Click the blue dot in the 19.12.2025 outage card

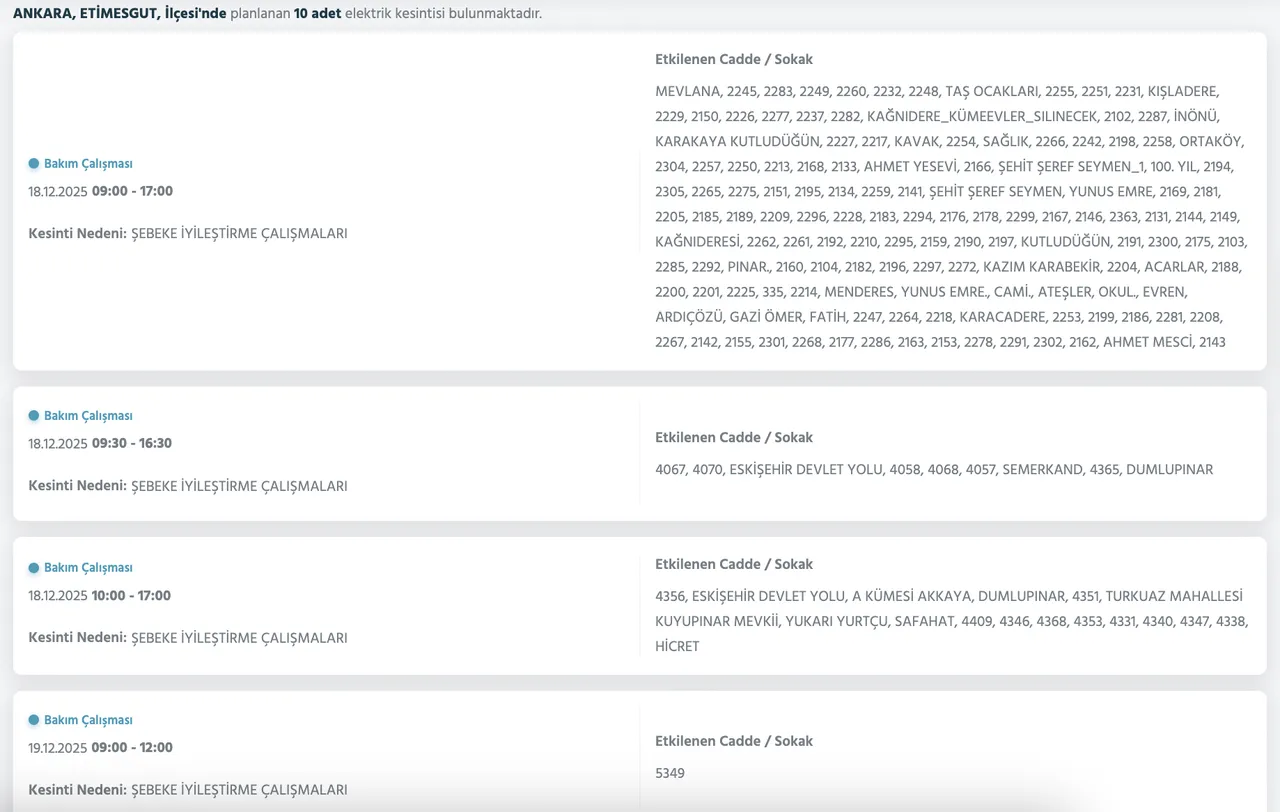pyautogui.click(x=34, y=720)
